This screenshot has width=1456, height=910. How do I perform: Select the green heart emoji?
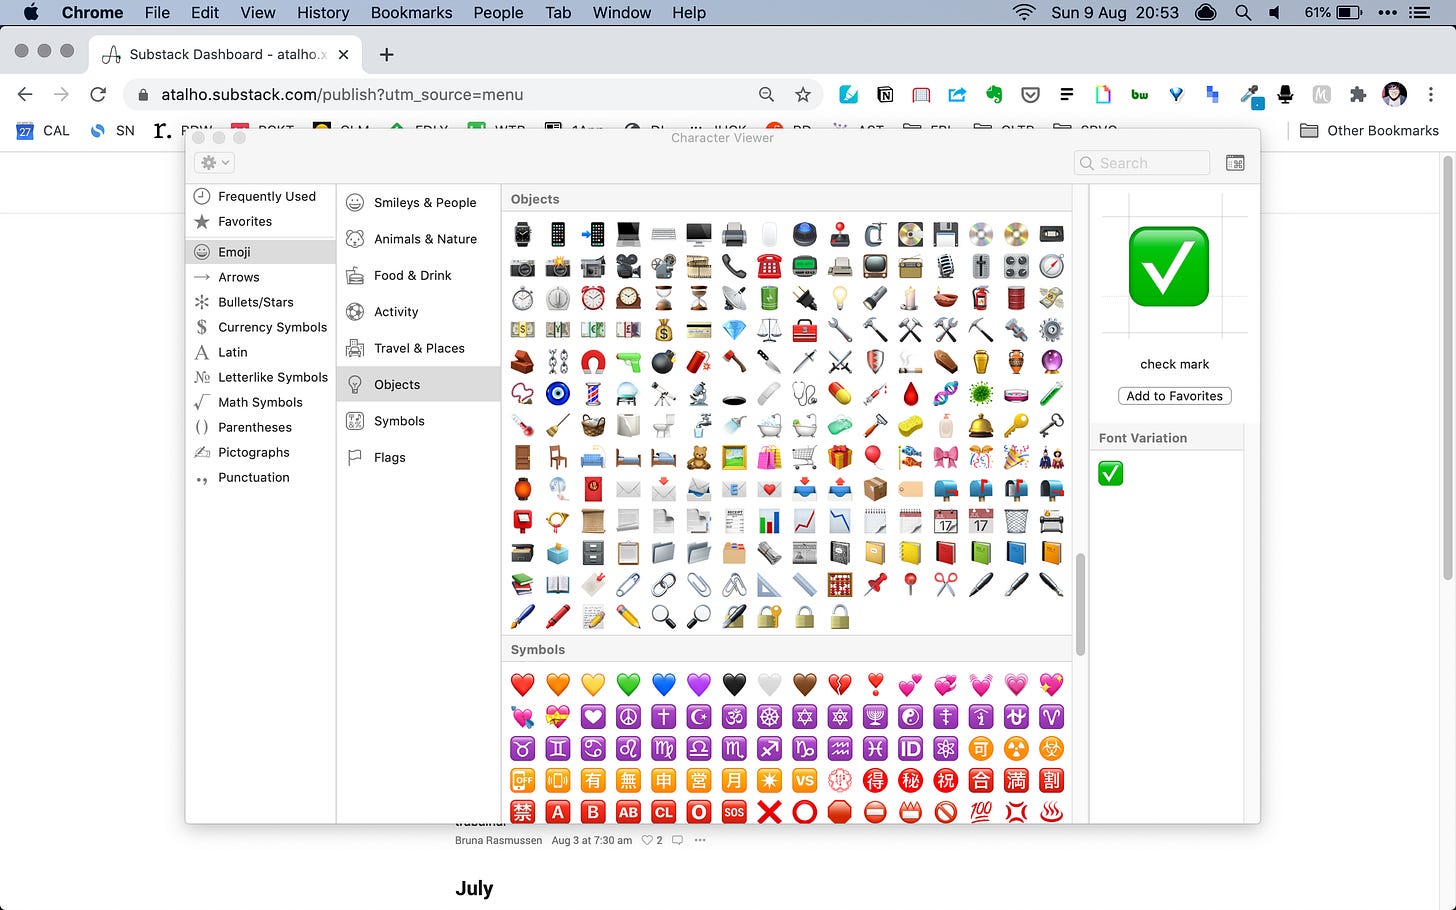[x=628, y=684]
